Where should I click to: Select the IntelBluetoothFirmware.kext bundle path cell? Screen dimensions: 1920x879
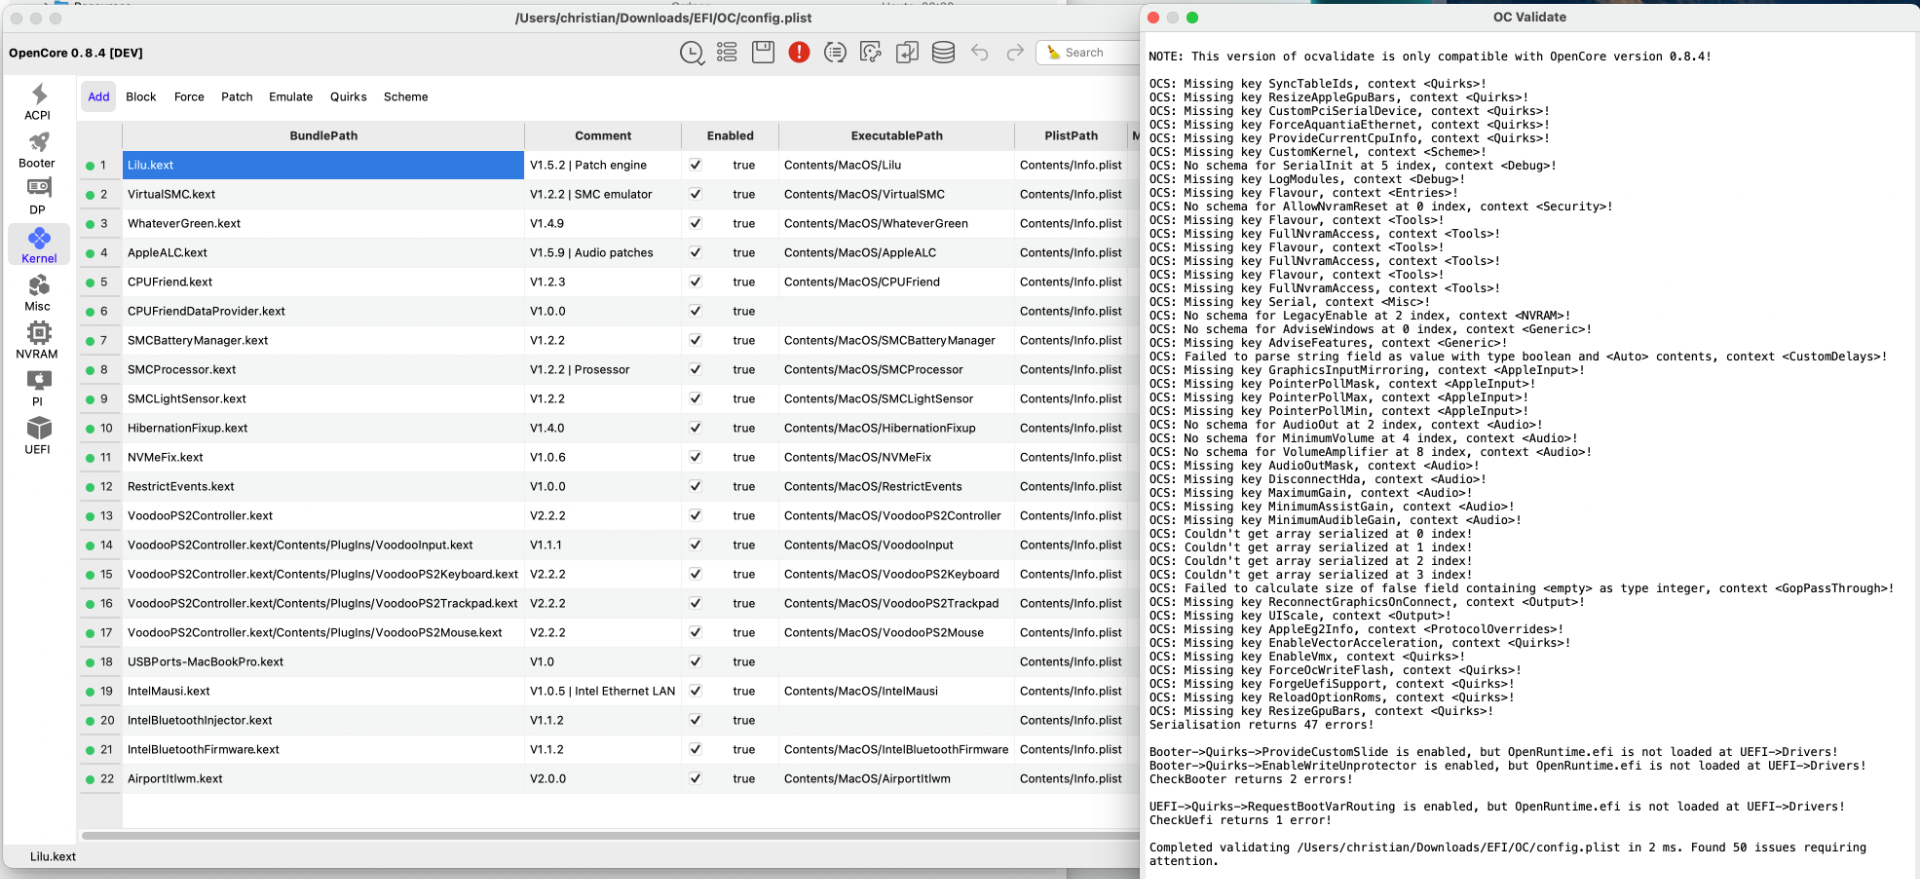[323, 749]
